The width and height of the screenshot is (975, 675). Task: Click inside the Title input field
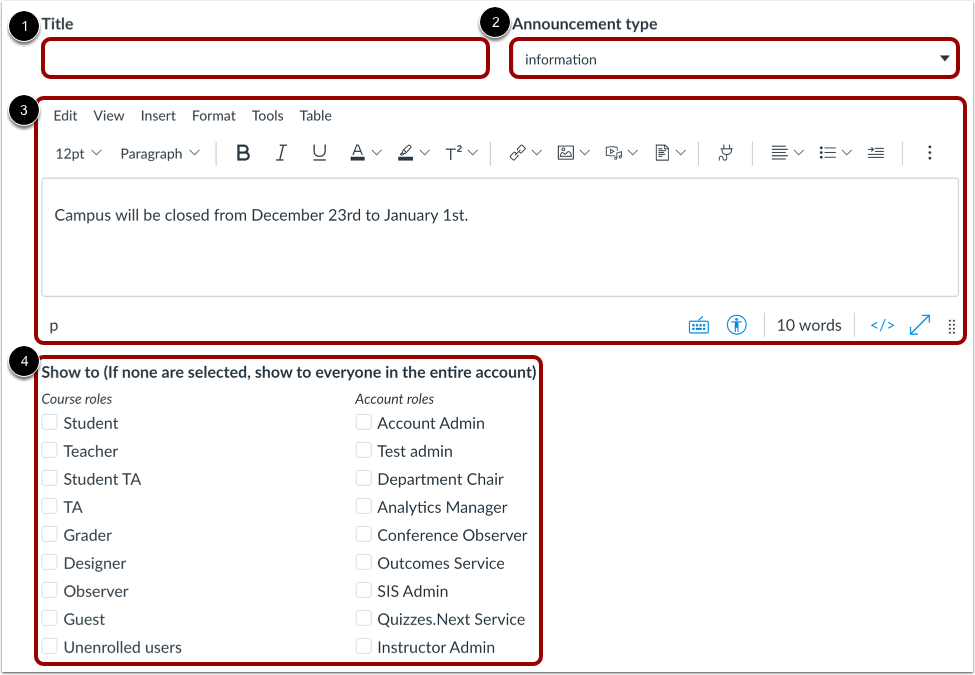coord(264,58)
